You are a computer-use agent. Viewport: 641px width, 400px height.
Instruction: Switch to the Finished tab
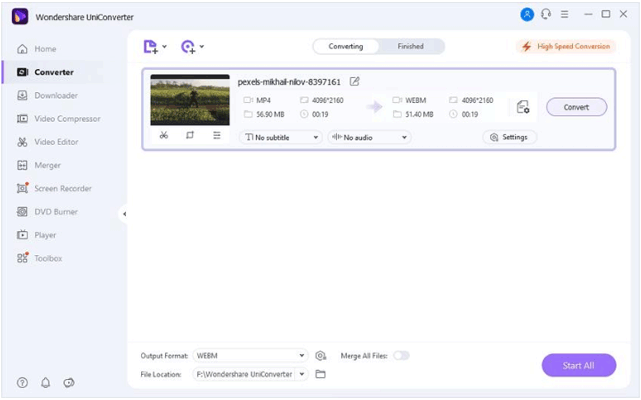[411, 47]
